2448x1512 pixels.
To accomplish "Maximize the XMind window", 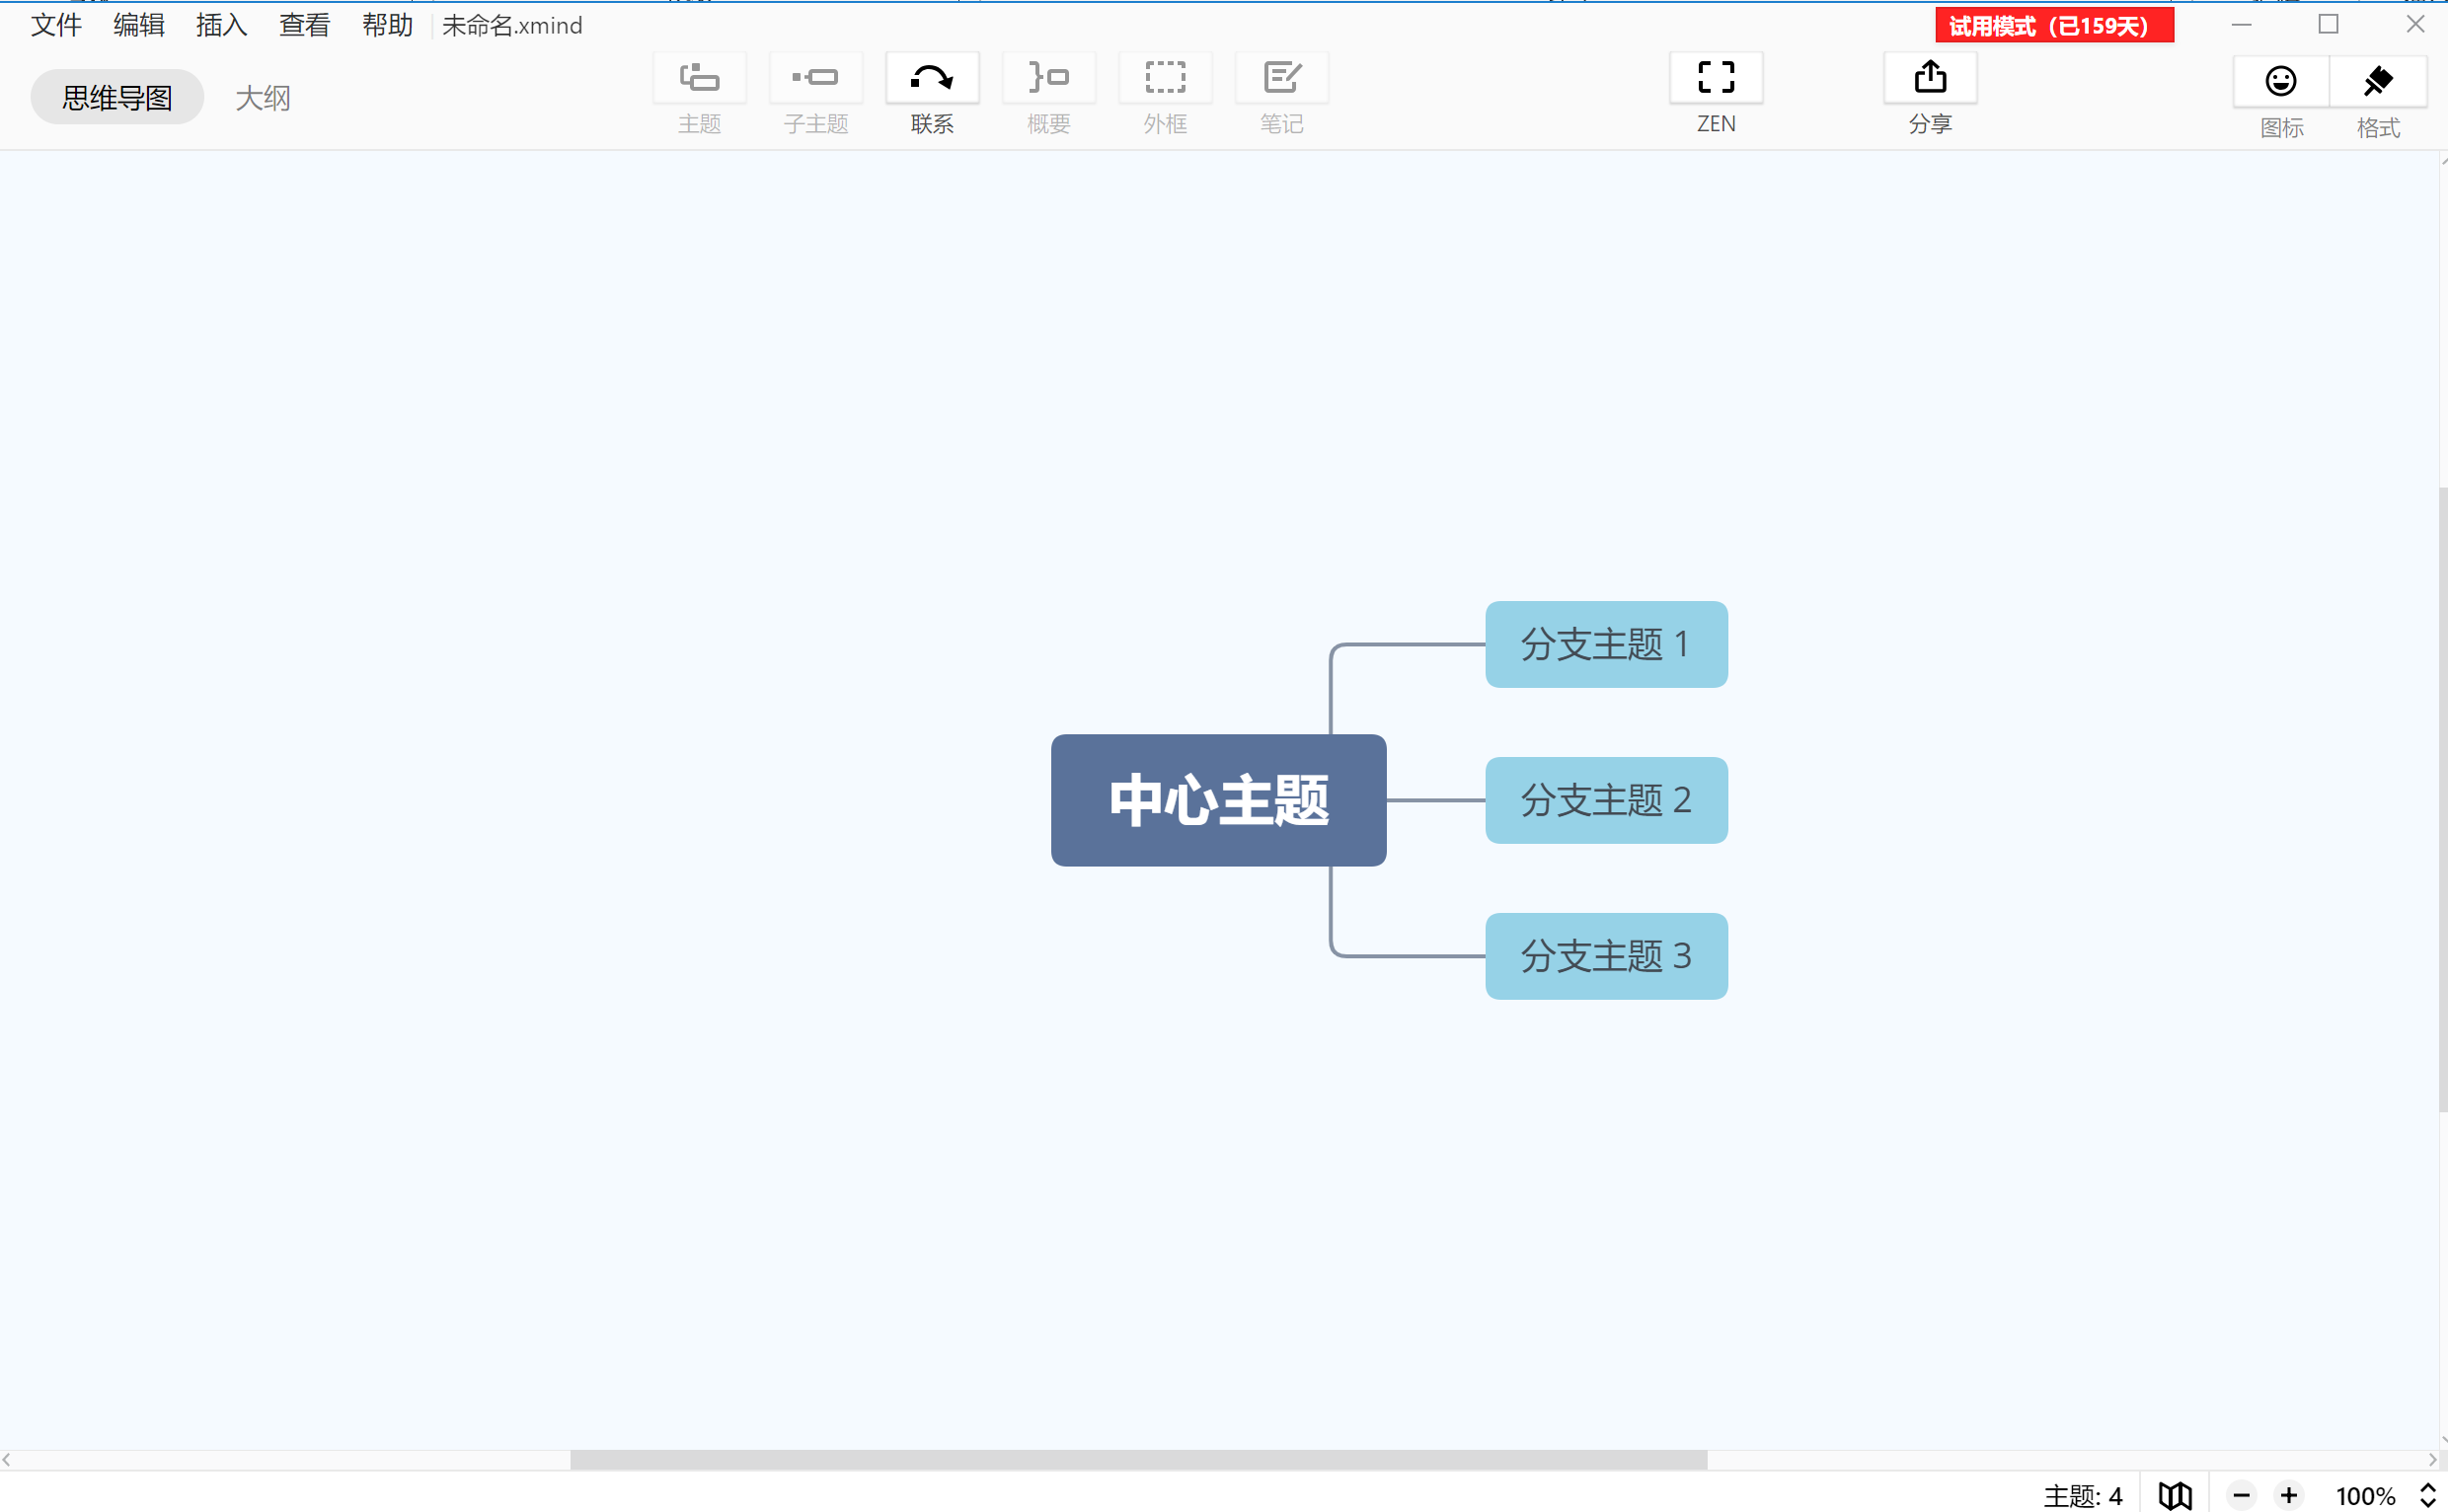I will pyautogui.click(x=2328, y=24).
